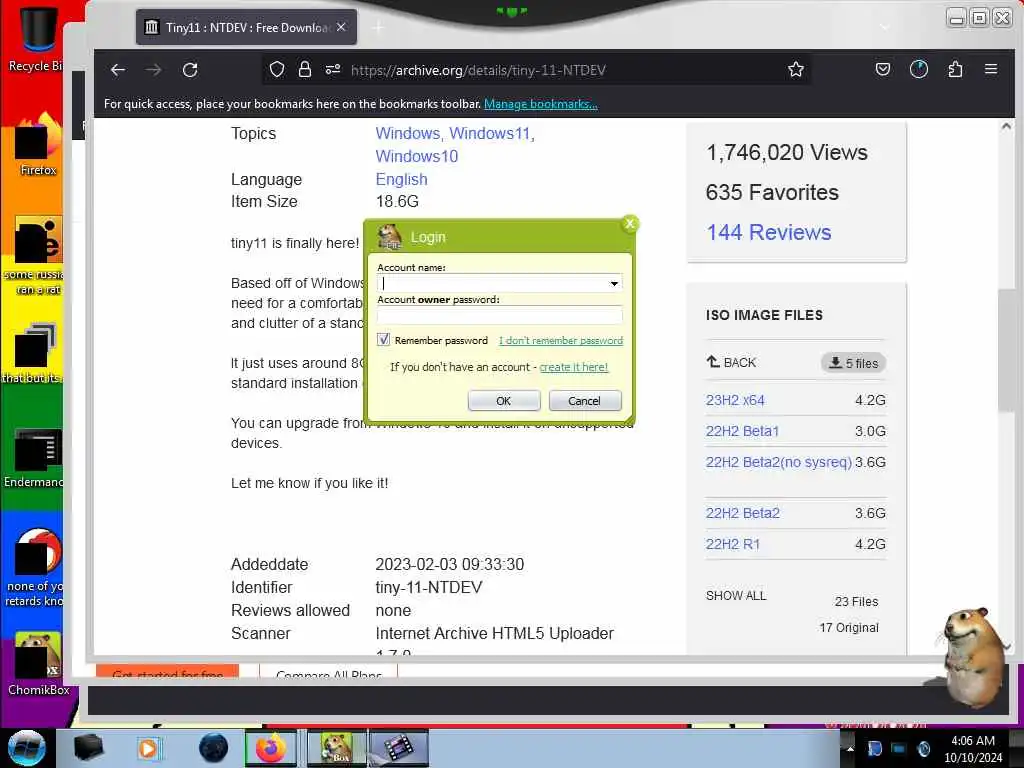The width and height of the screenshot is (1024, 768).
Task: Open 144 Reviews link
Action: click(769, 232)
